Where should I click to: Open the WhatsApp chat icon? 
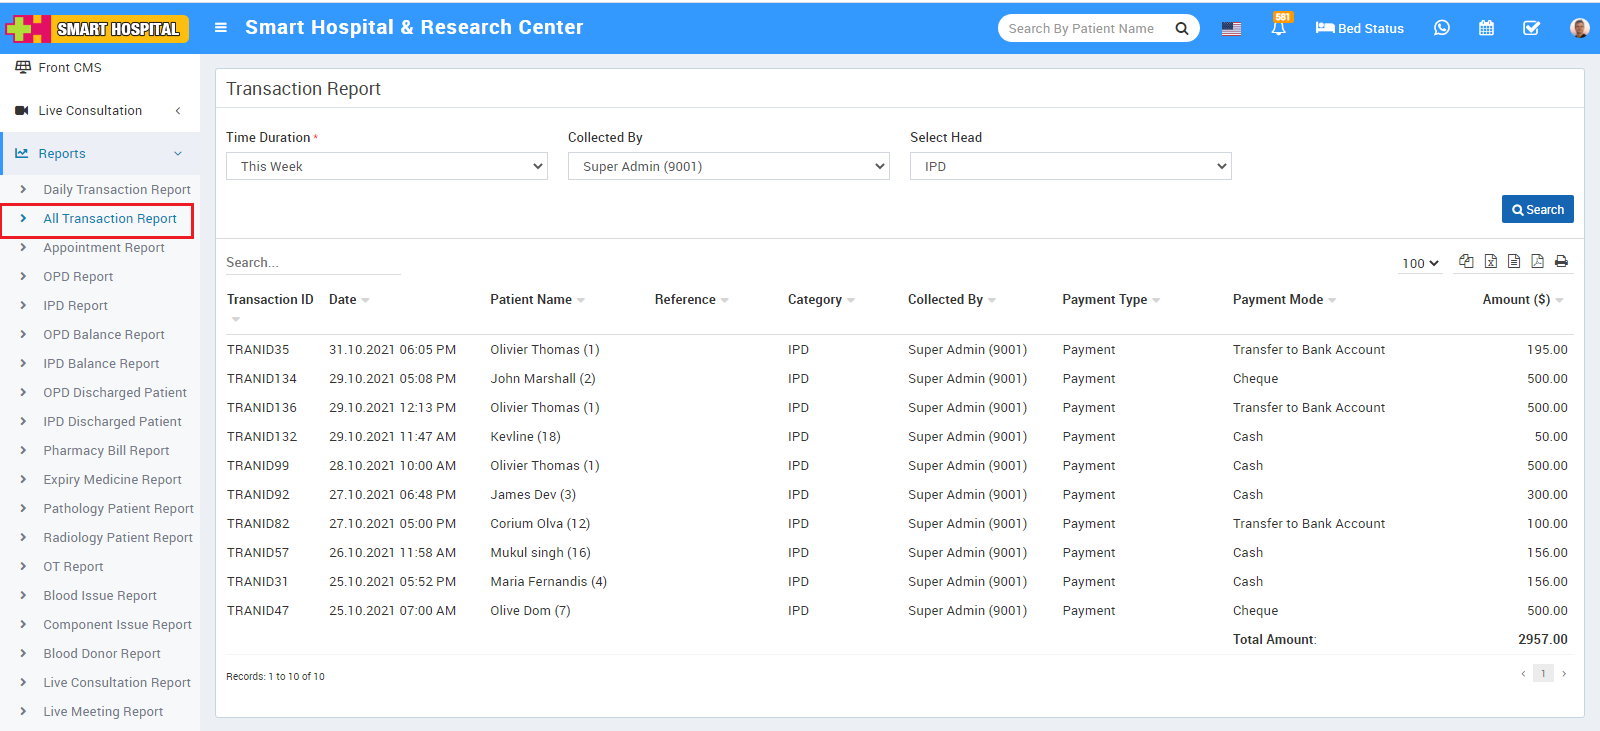(1441, 28)
